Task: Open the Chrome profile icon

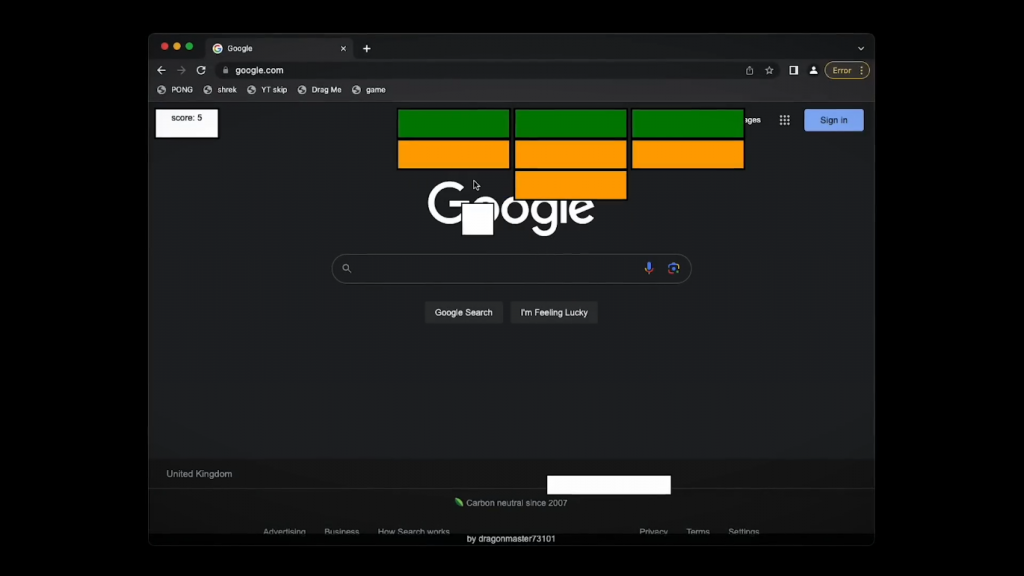Action: 814,71
